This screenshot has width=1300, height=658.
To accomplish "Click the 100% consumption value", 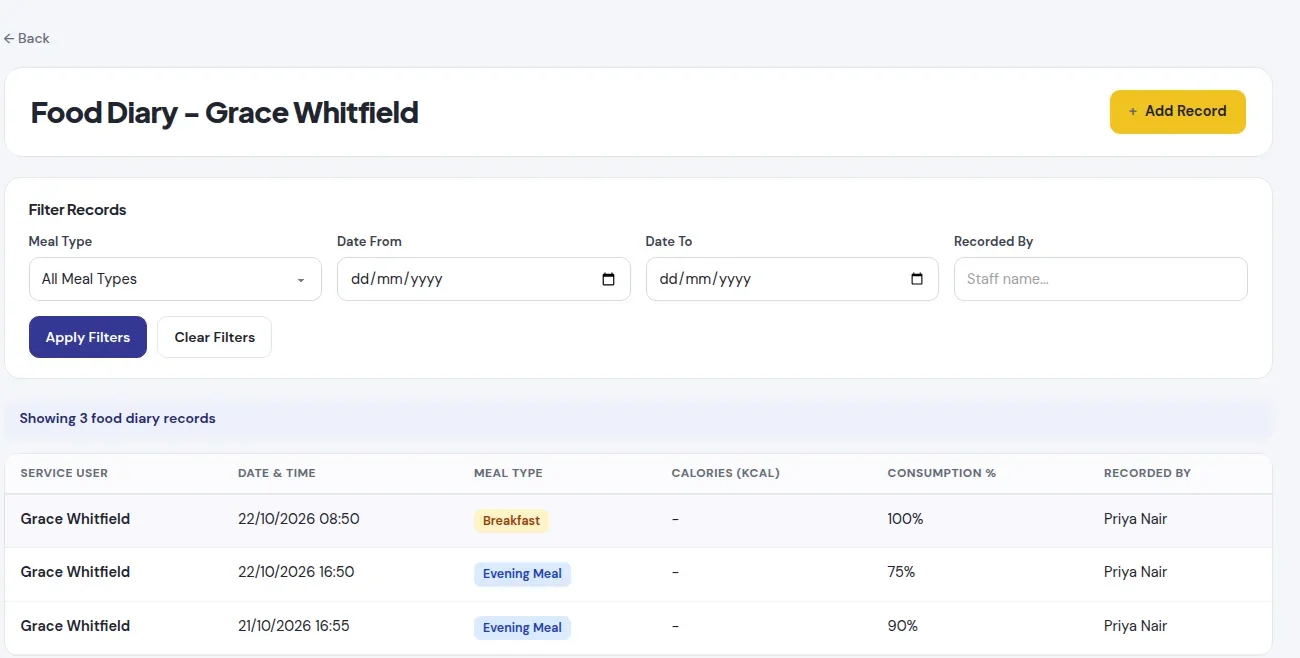I will pos(905,519).
